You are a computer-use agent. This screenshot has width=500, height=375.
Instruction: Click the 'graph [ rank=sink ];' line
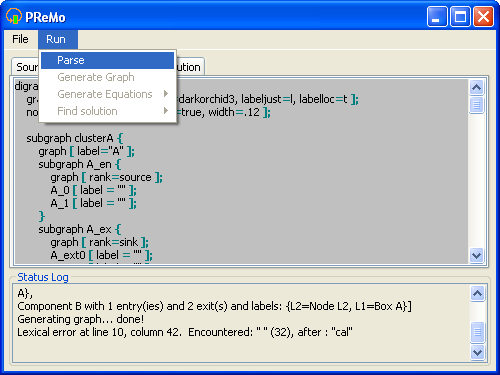(100, 242)
